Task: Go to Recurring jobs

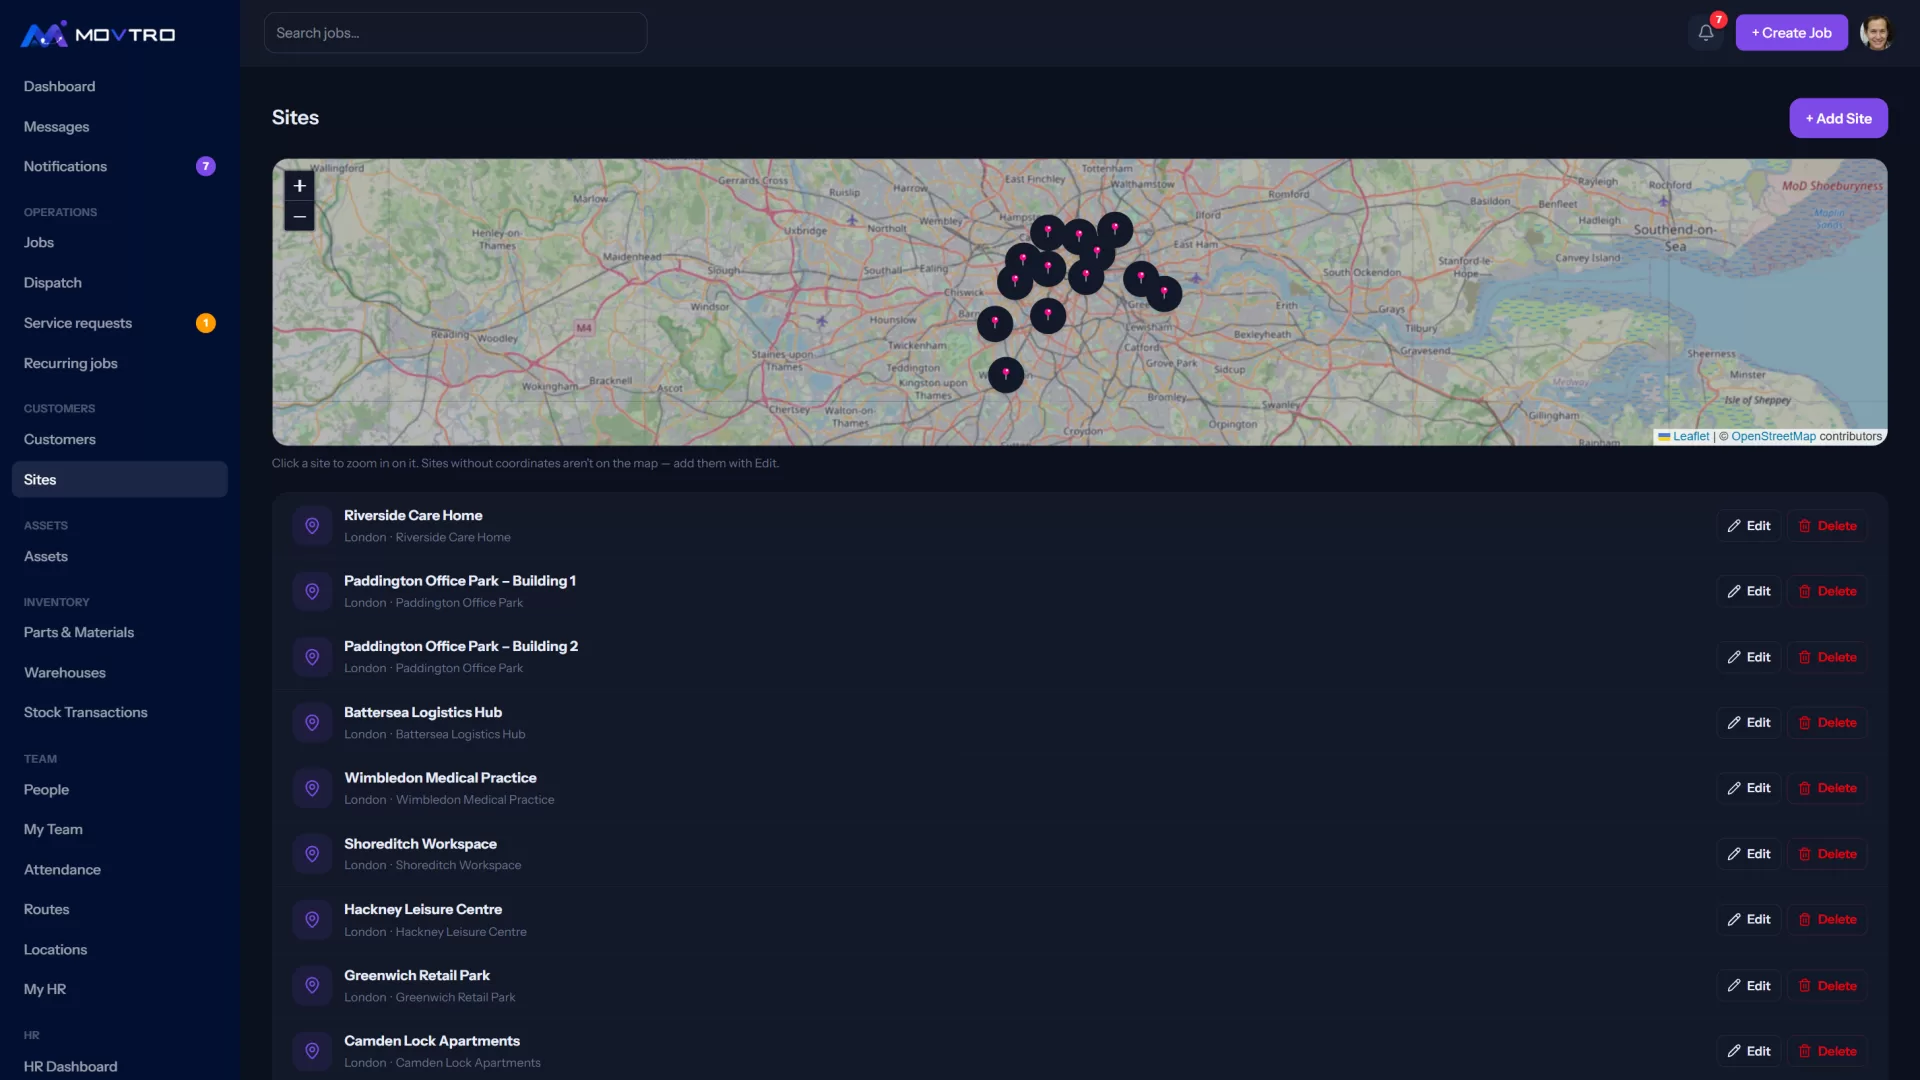Action: pos(120,364)
